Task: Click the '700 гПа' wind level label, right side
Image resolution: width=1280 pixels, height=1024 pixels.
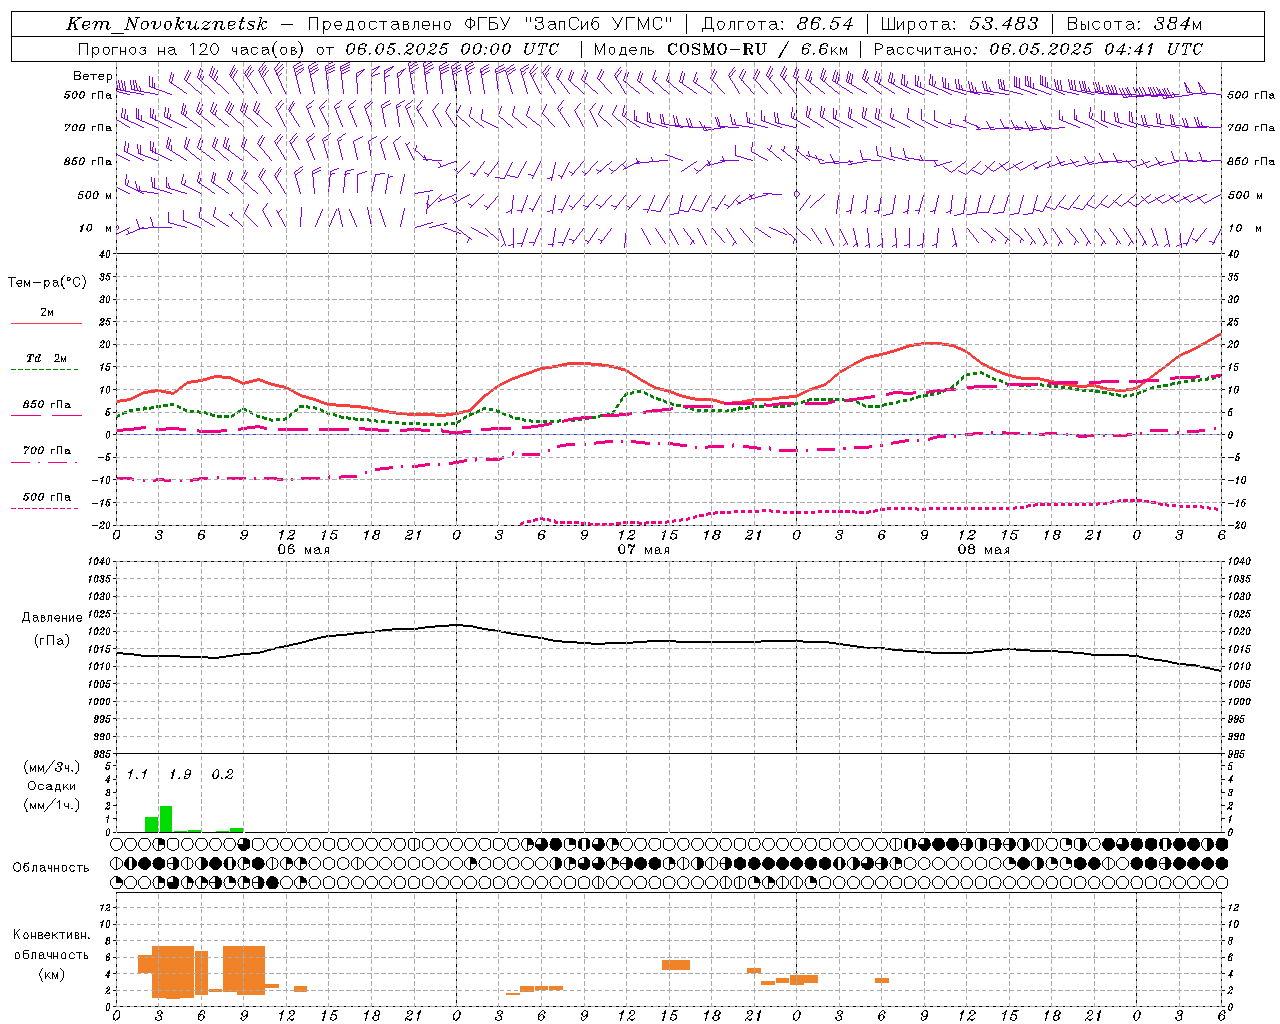Action: [x=1250, y=128]
